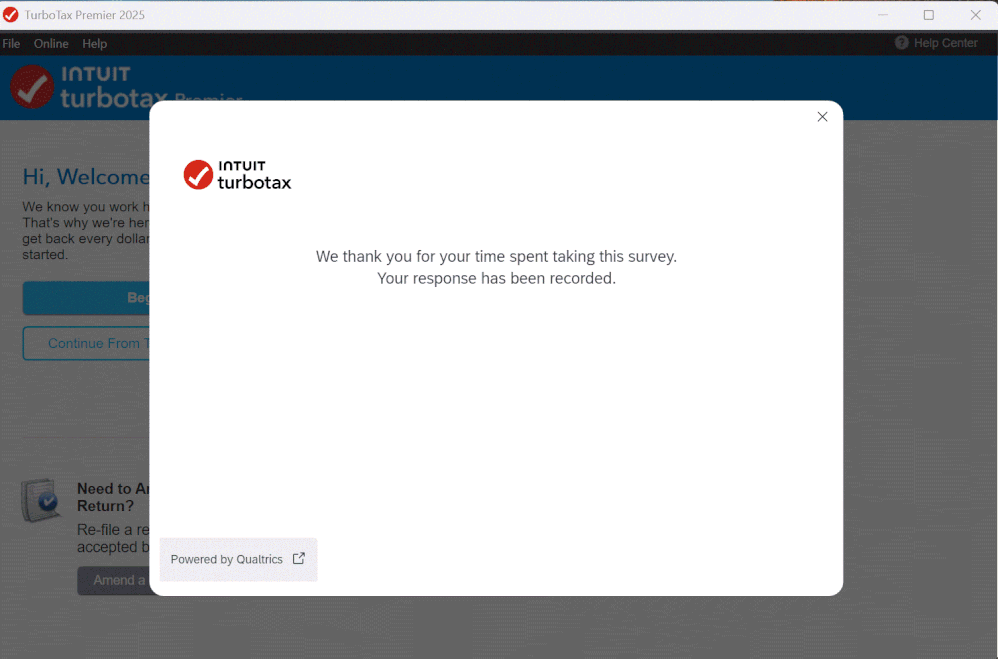
Task: Click the amend return document icon
Action: [x=41, y=500]
